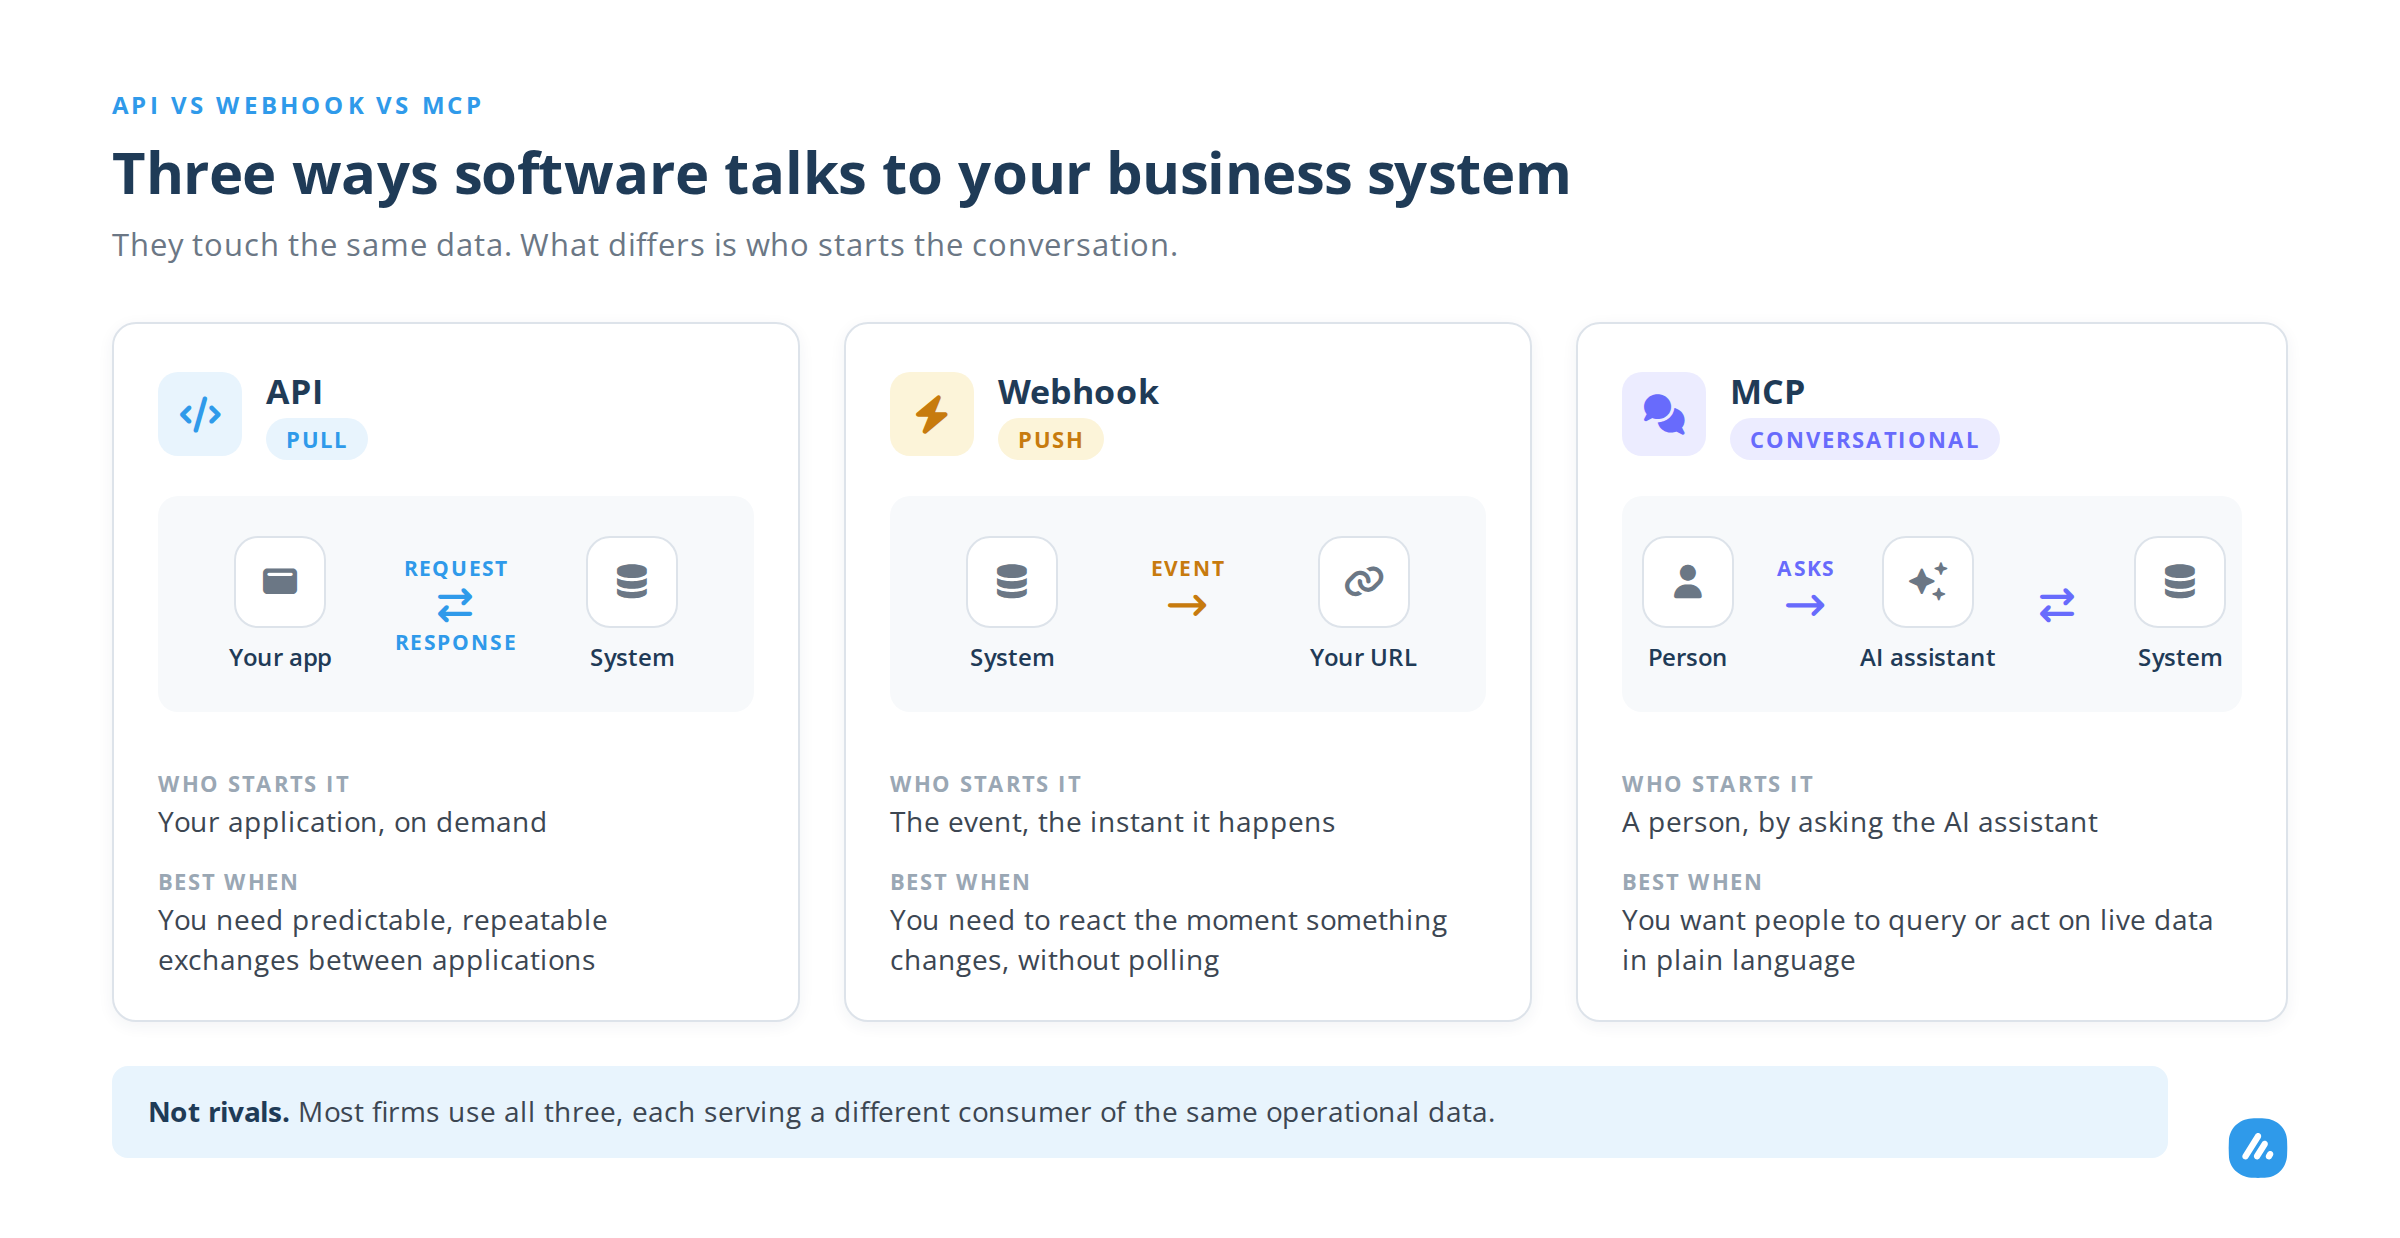Click the ASKS label

1806,568
